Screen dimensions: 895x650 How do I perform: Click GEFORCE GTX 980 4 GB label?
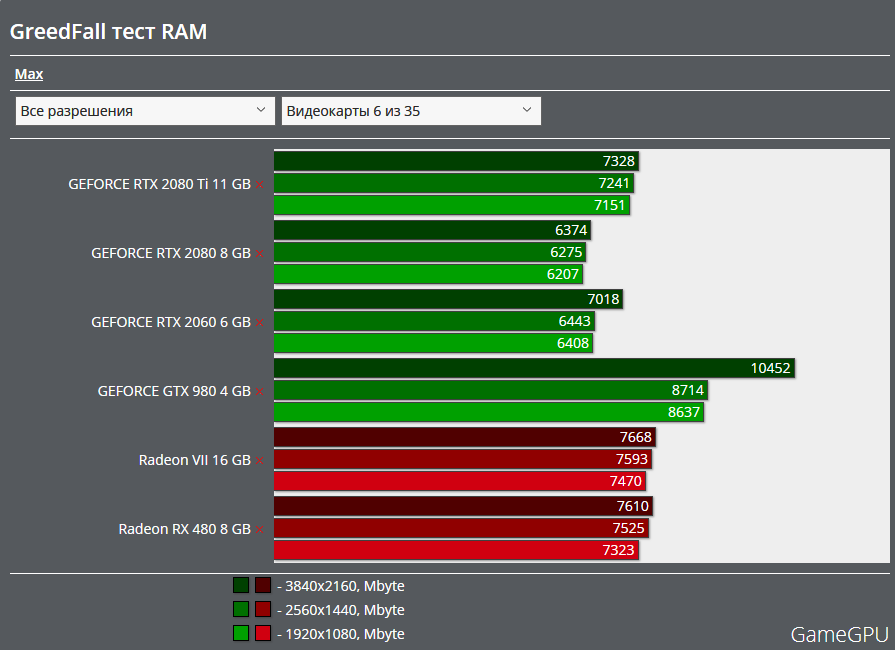174,391
